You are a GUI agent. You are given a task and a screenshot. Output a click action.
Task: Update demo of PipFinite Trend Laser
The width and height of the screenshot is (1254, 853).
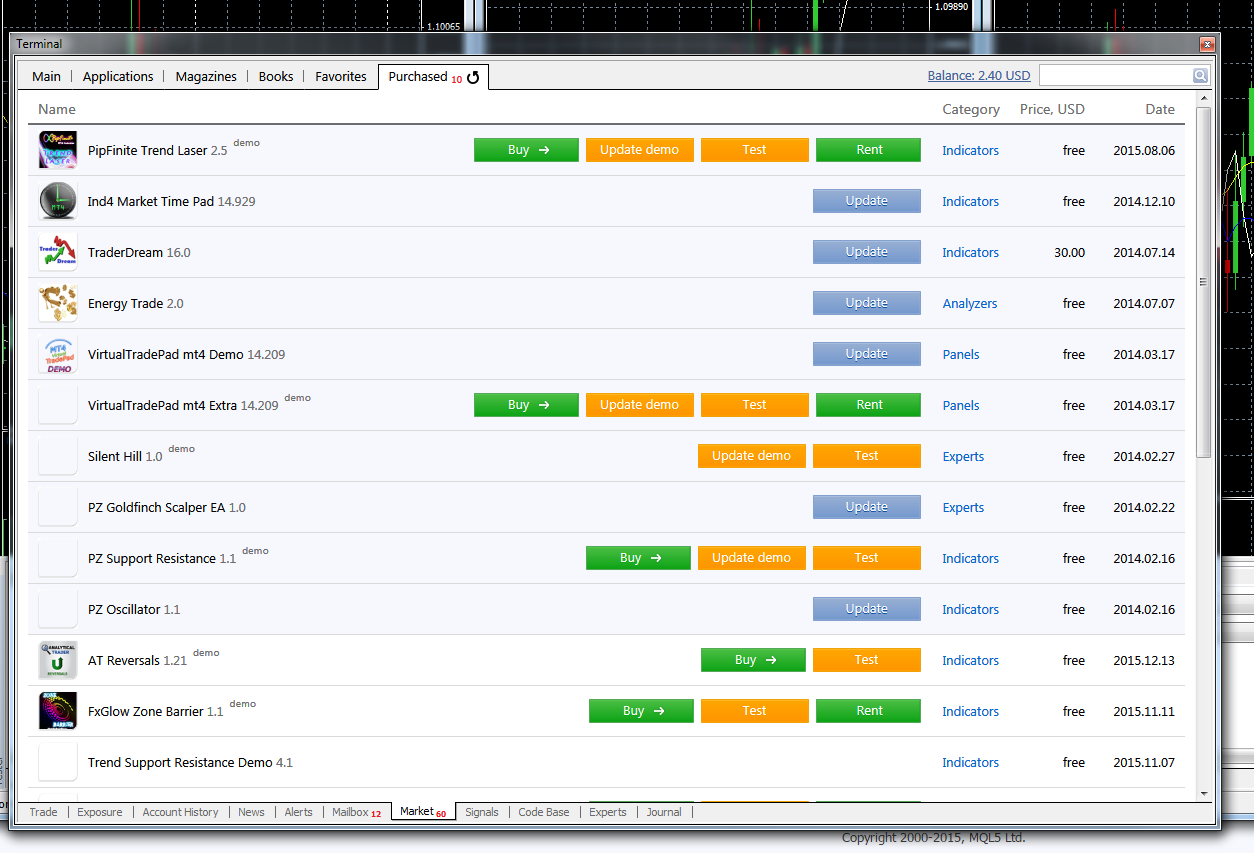pyautogui.click(x=639, y=150)
